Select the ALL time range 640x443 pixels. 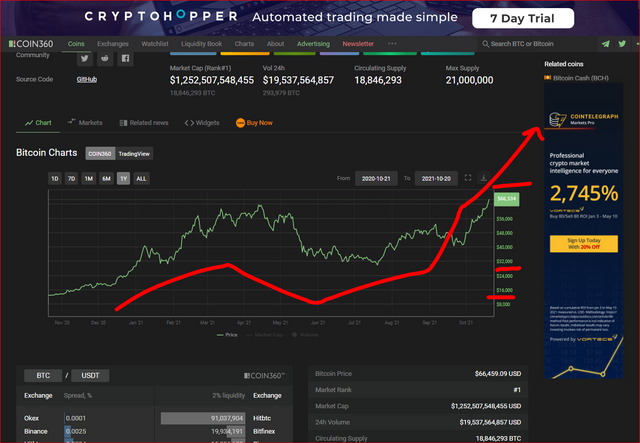(x=141, y=178)
